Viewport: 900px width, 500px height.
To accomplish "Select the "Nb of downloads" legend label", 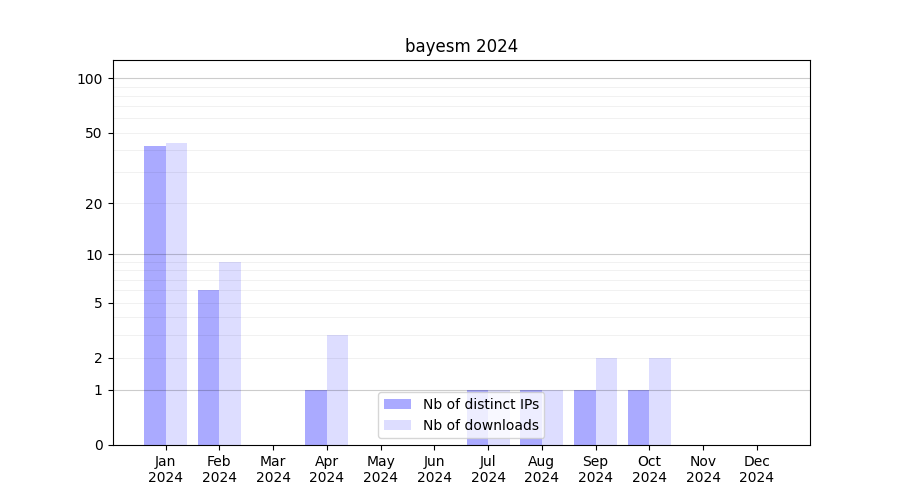I will (480, 425).
